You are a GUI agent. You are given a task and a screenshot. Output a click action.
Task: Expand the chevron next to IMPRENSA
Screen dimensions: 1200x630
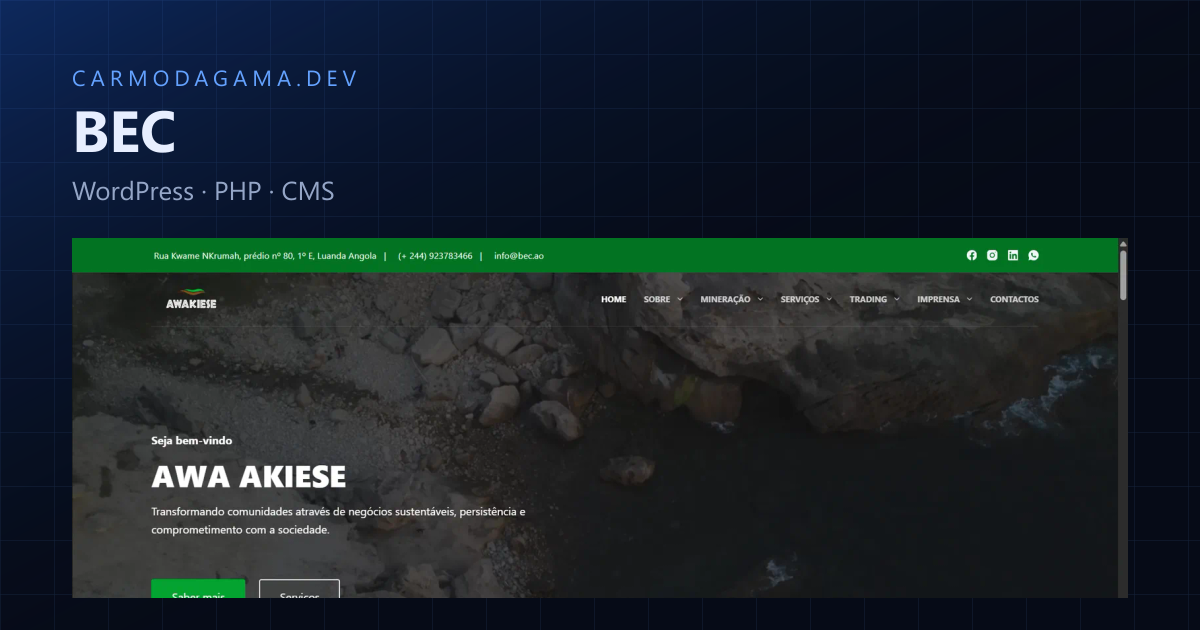(x=969, y=299)
